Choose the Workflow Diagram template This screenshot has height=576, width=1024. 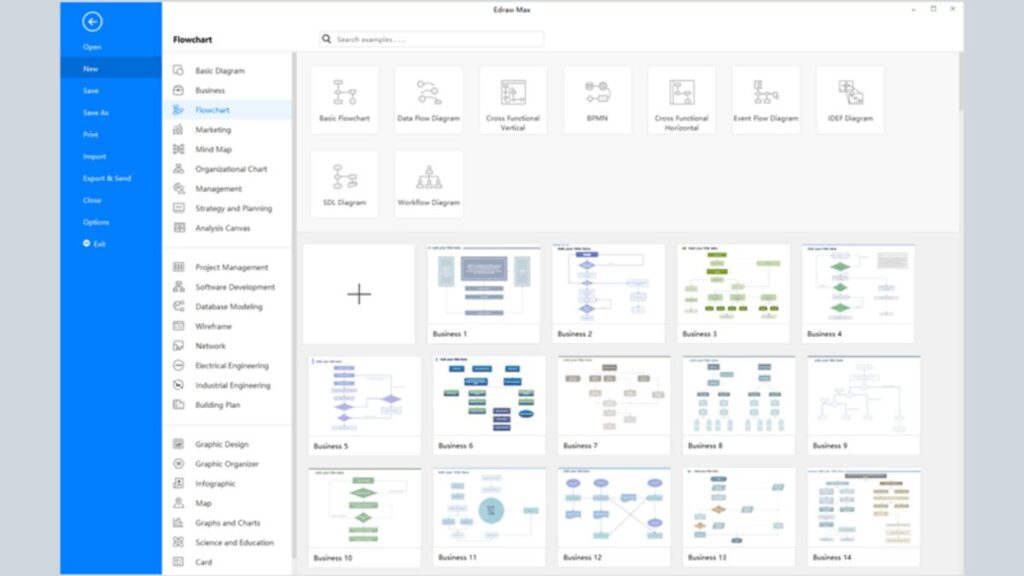(x=428, y=184)
